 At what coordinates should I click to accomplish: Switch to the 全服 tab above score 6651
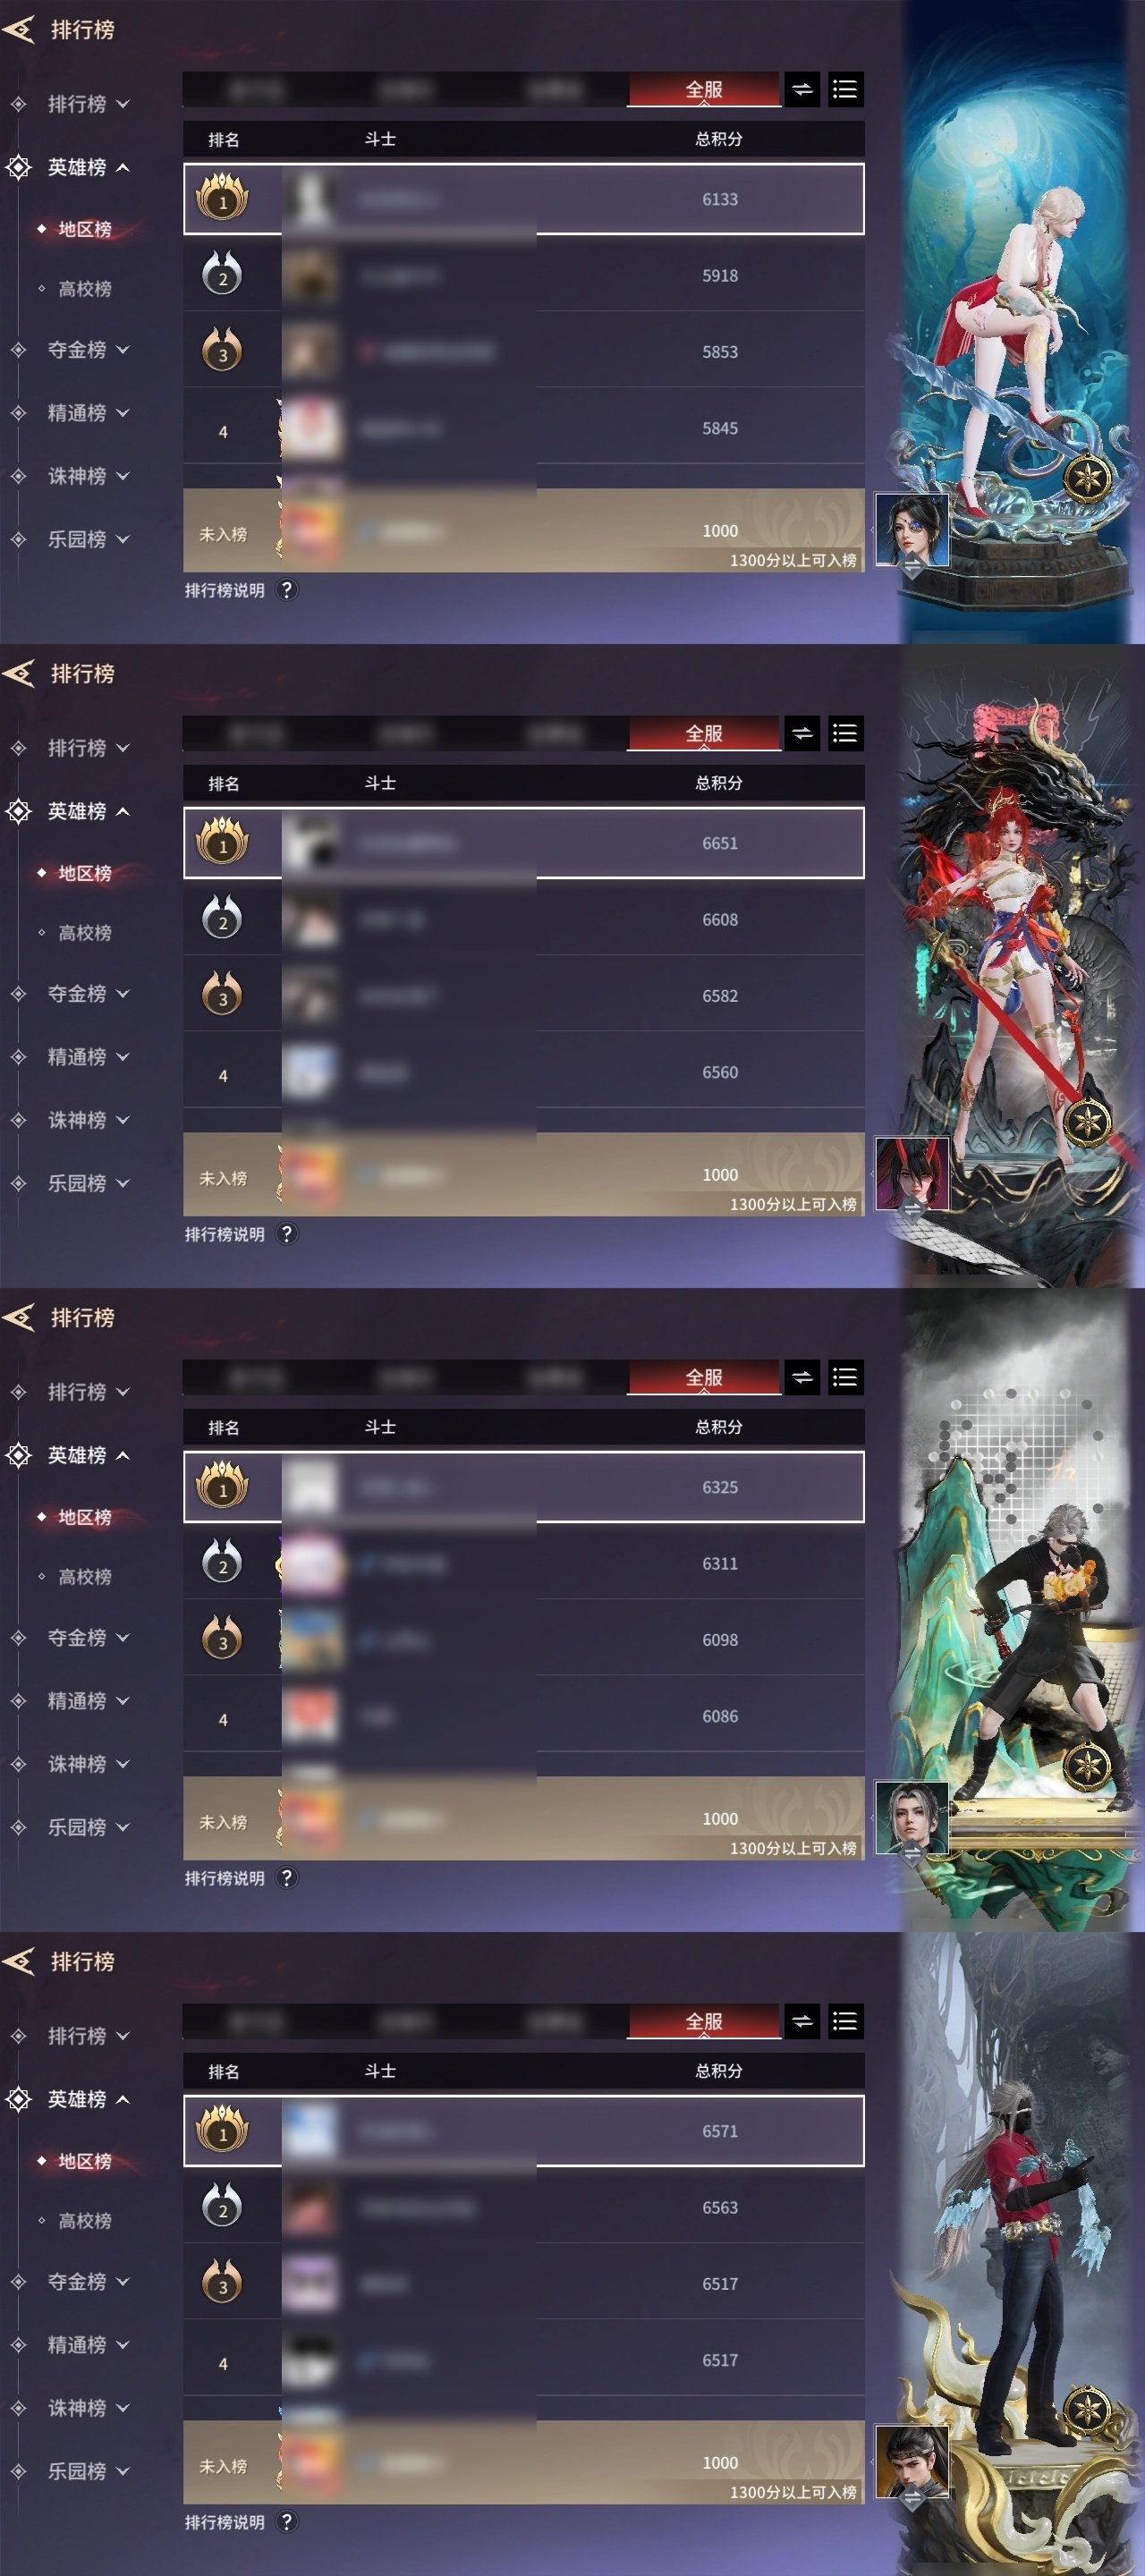point(704,734)
